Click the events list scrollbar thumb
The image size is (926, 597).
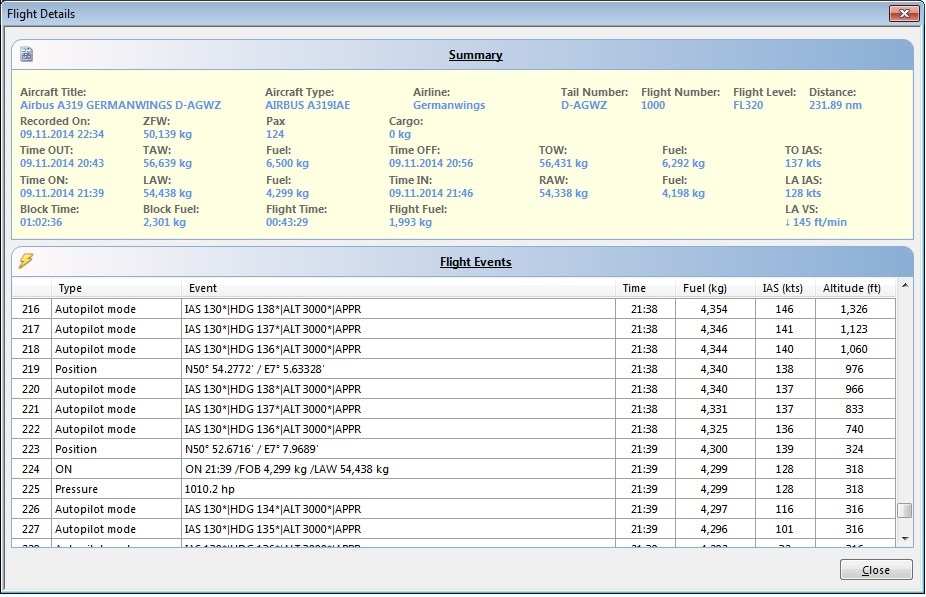click(x=904, y=511)
